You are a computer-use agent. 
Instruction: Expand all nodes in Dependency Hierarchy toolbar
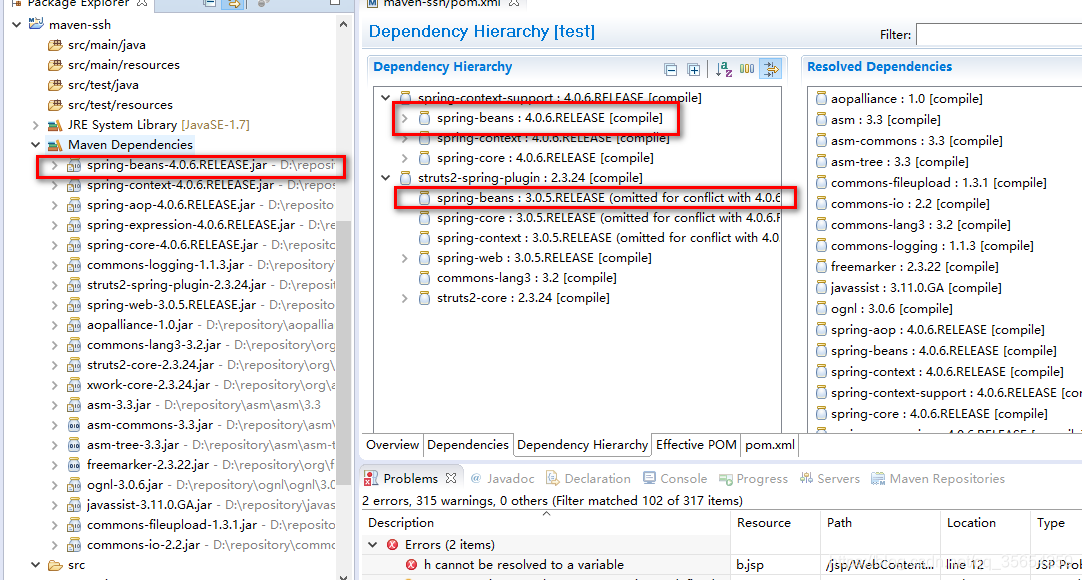pyautogui.click(x=694, y=70)
